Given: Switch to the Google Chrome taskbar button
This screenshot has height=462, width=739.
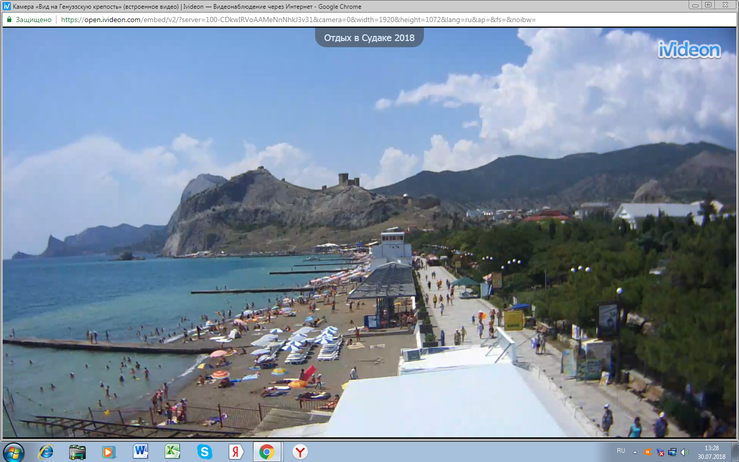Looking at the screenshot, I should [x=267, y=451].
